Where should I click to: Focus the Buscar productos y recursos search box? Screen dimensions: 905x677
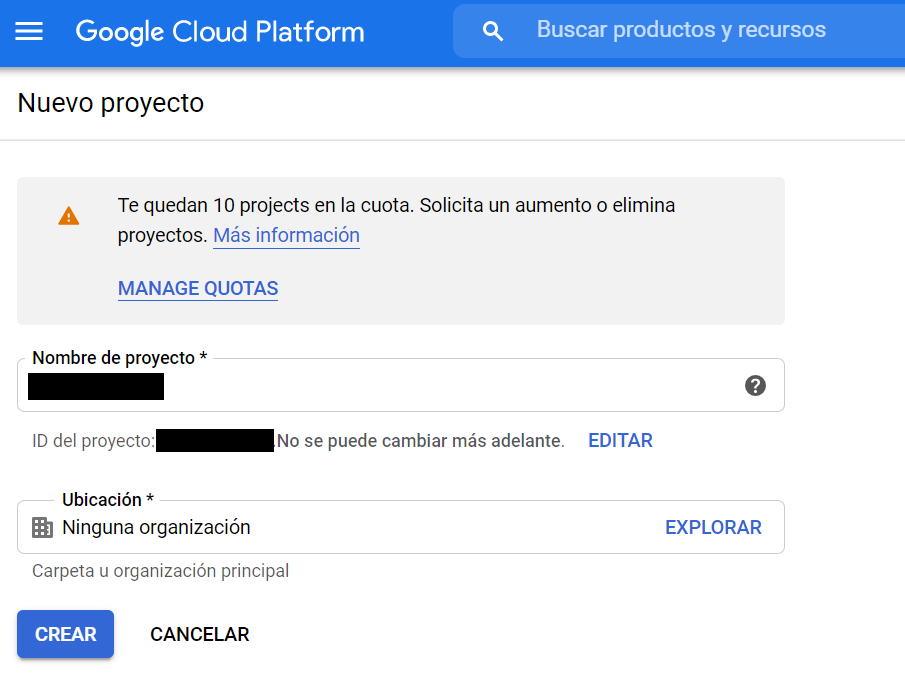coord(679,31)
